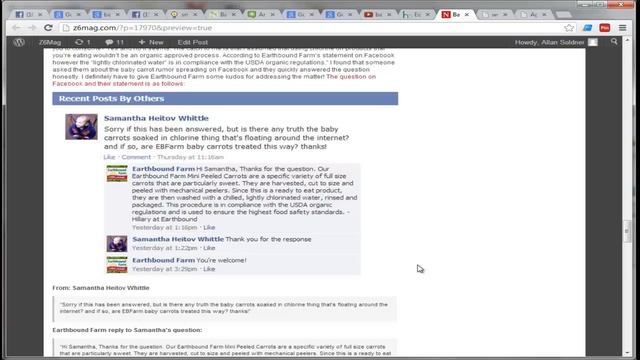Viewport: 640px width, 360px height.
Task: Open the + New menu in the admin bar
Action: [x=151, y=42]
